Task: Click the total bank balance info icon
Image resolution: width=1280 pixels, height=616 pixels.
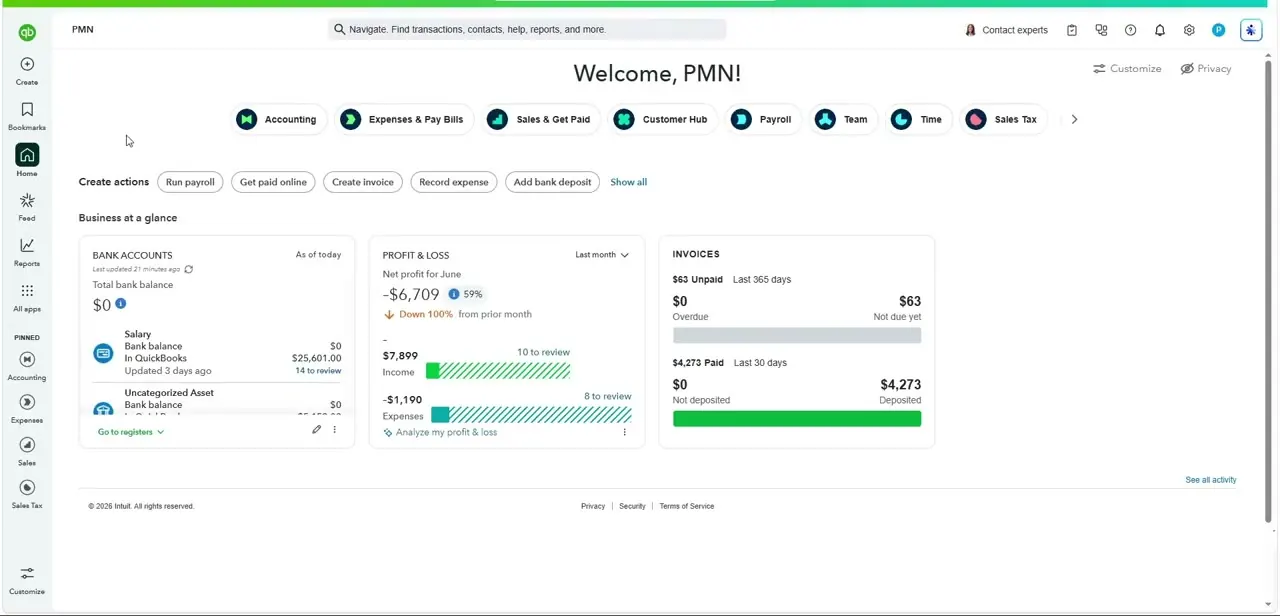Action: click(x=120, y=304)
